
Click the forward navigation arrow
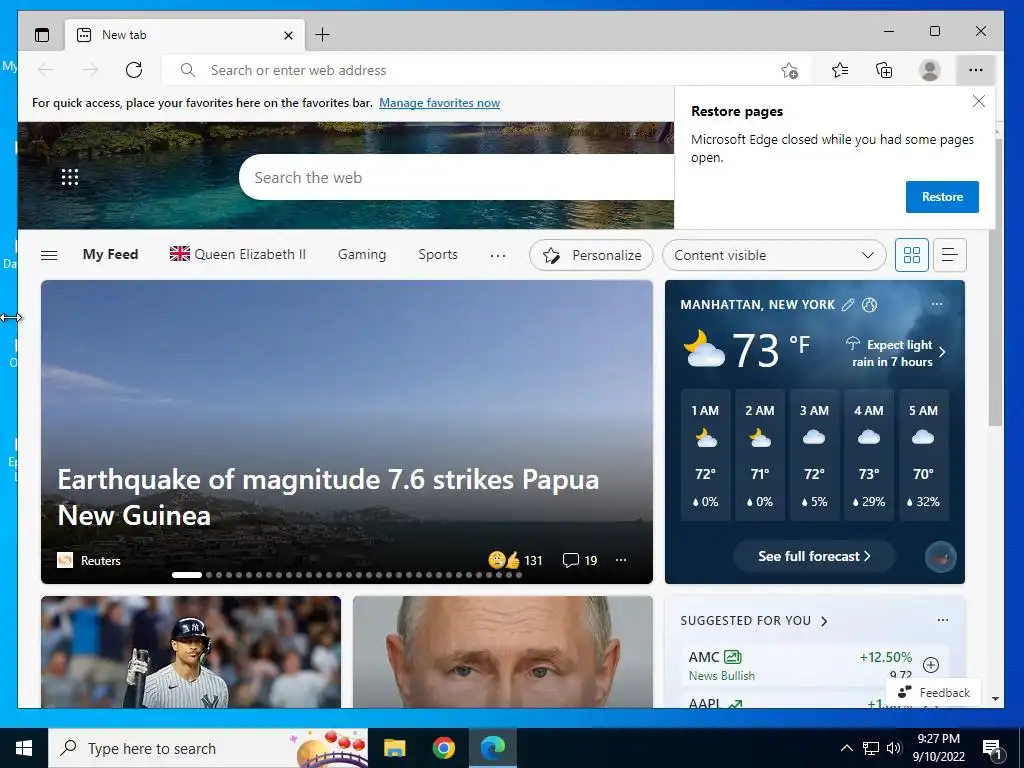(x=90, y=70)
